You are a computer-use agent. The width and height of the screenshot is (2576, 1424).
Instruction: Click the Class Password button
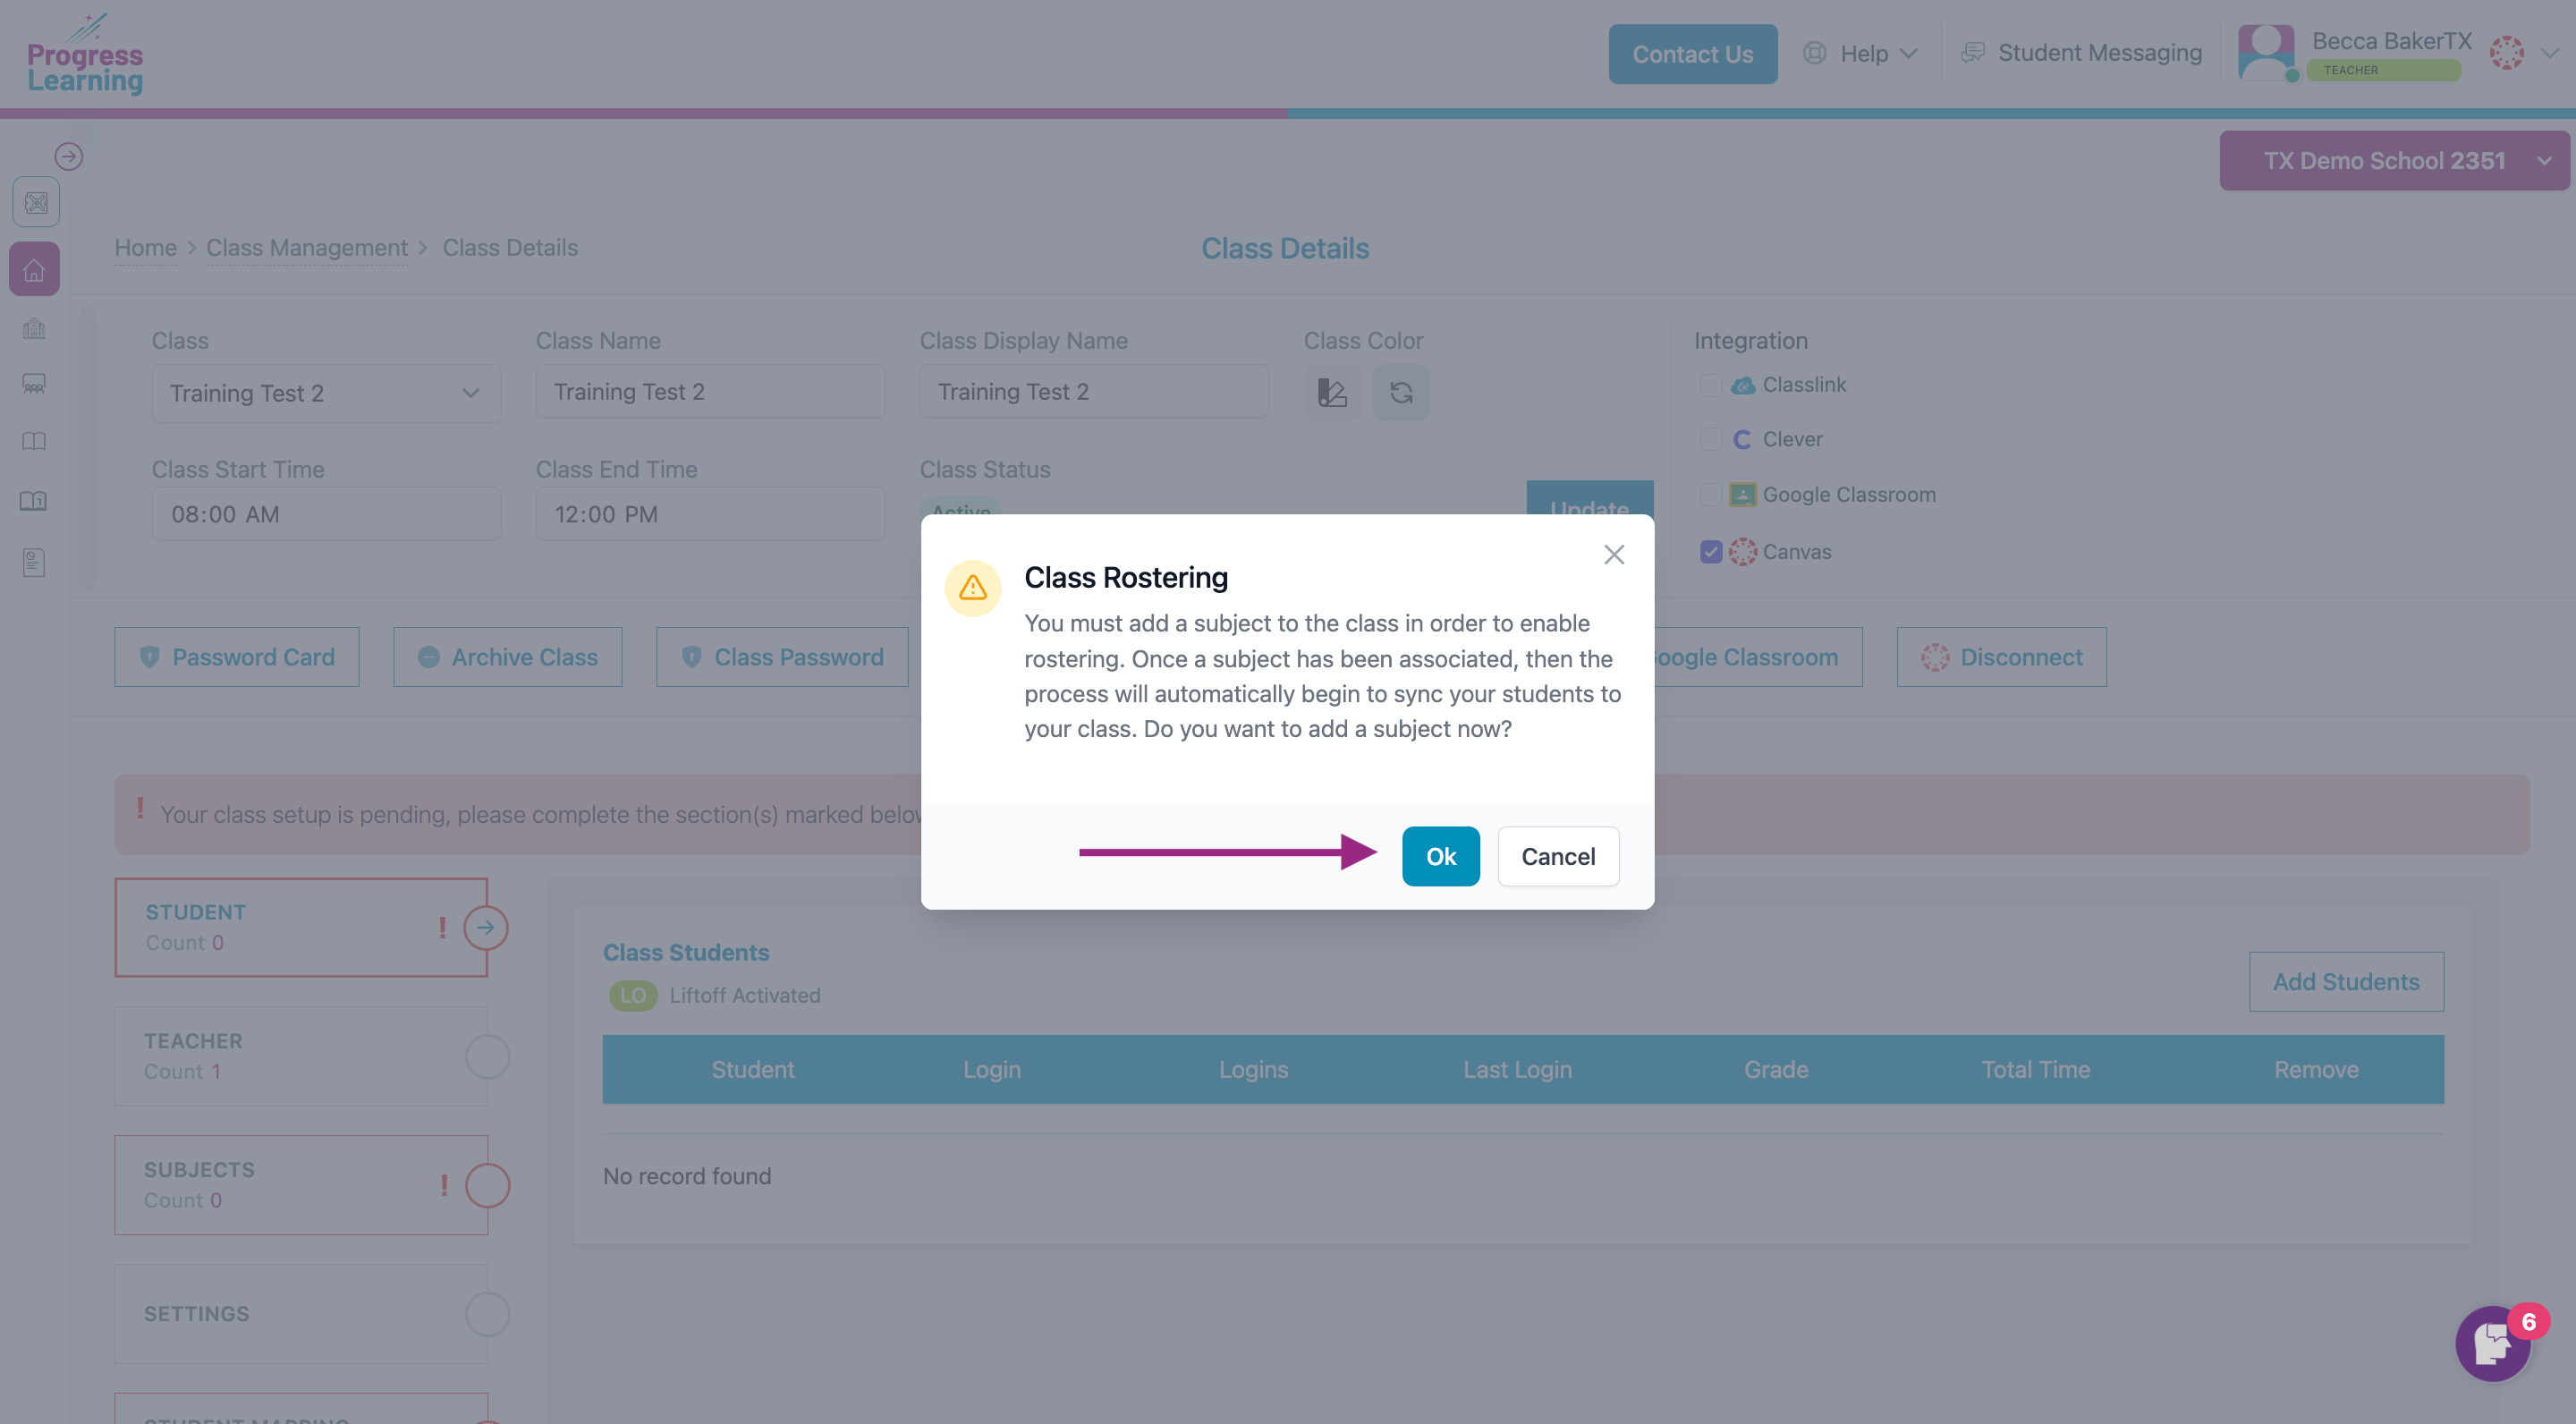(782, 657)
